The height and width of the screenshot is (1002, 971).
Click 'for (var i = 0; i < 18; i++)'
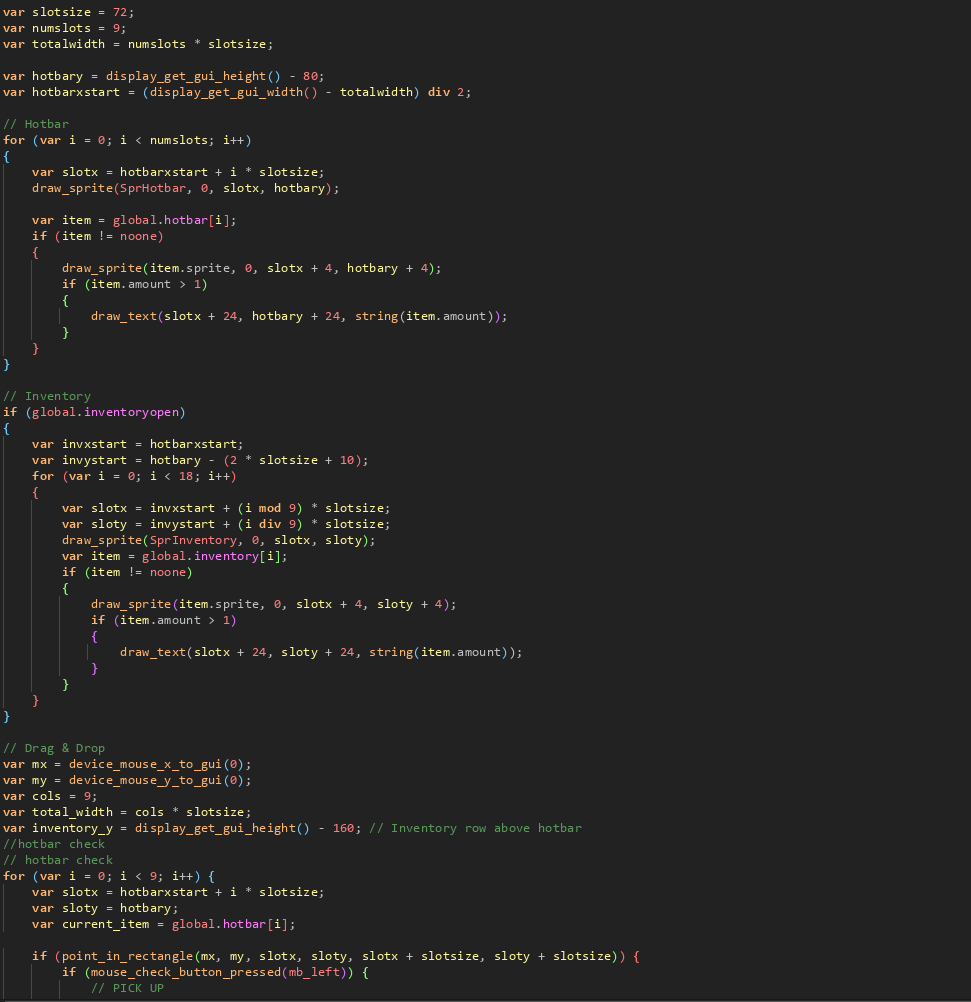[x=134, y=476]
